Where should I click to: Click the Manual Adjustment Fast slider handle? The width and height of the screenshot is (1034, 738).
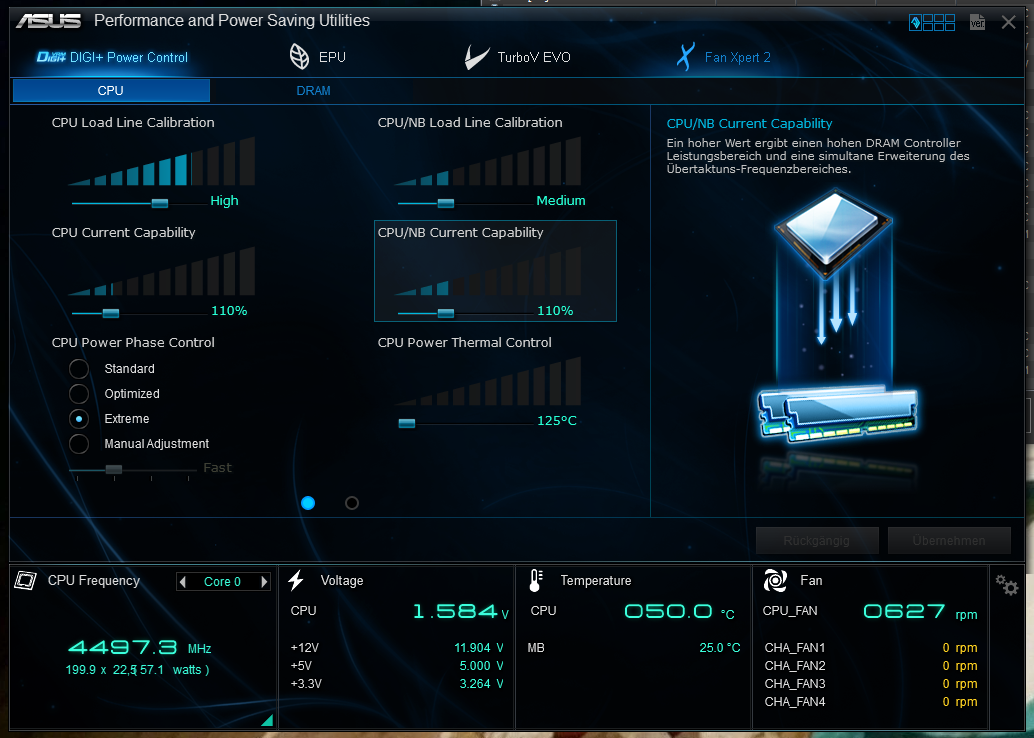click(114, 470)
